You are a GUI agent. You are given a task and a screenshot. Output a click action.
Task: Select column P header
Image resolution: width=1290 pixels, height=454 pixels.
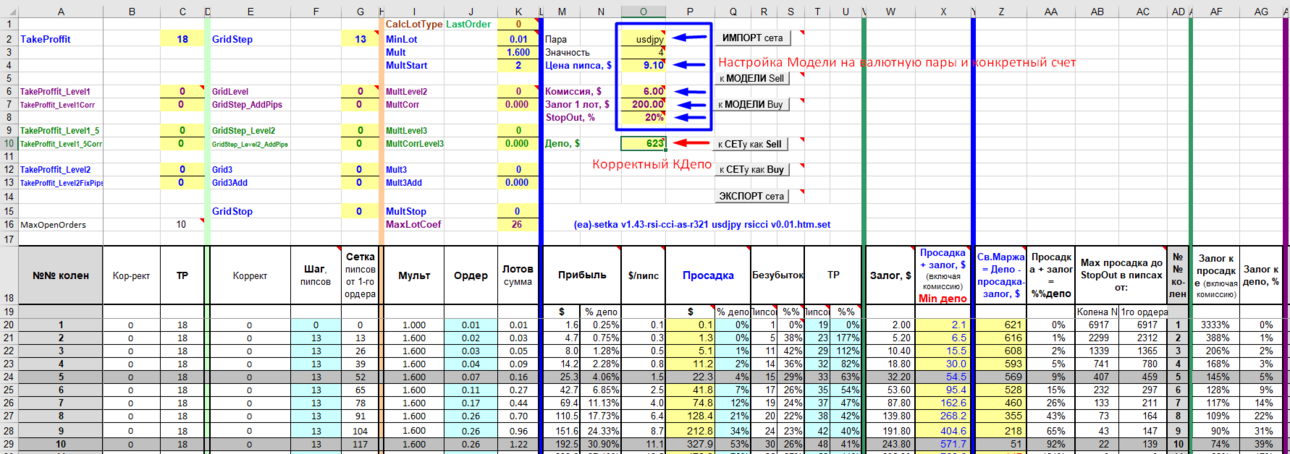[690, 11]
